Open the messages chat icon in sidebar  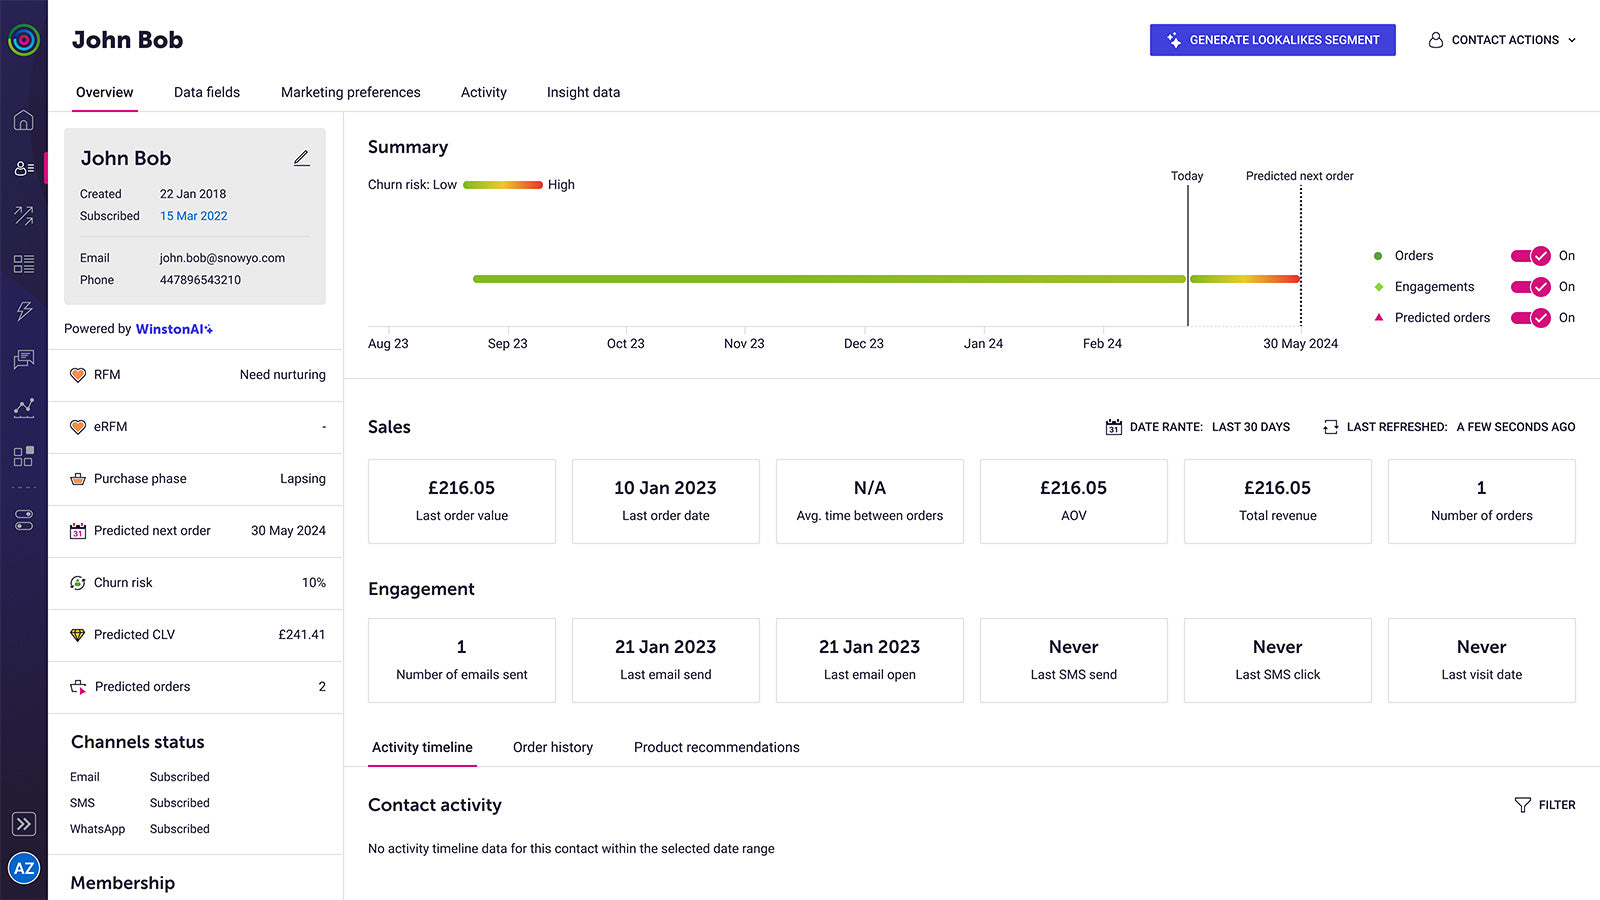24,360
